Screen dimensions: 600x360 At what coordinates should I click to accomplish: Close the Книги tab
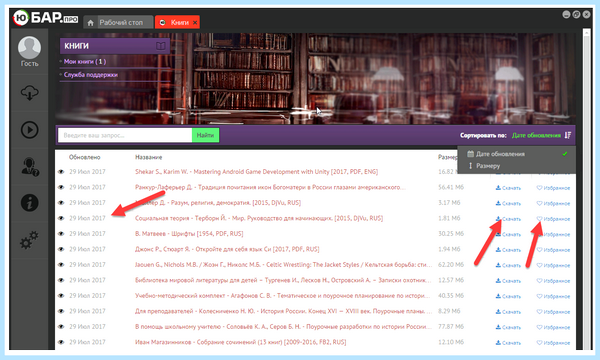click(195, 23)
